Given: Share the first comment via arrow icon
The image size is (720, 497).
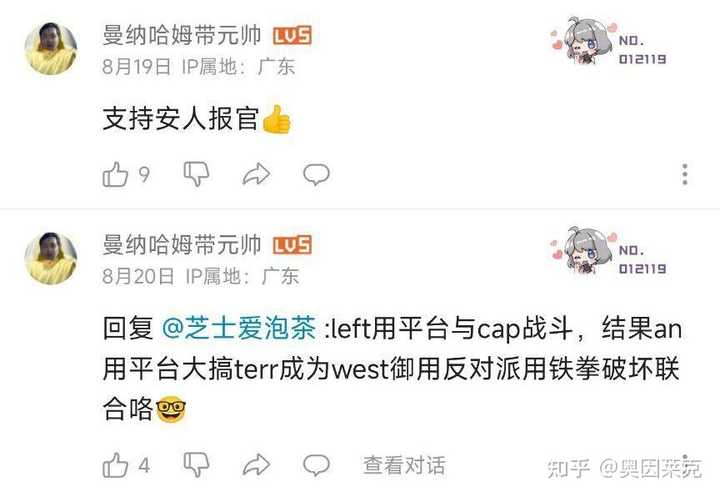Looking at the screenshot, I should tap(256, 175).
